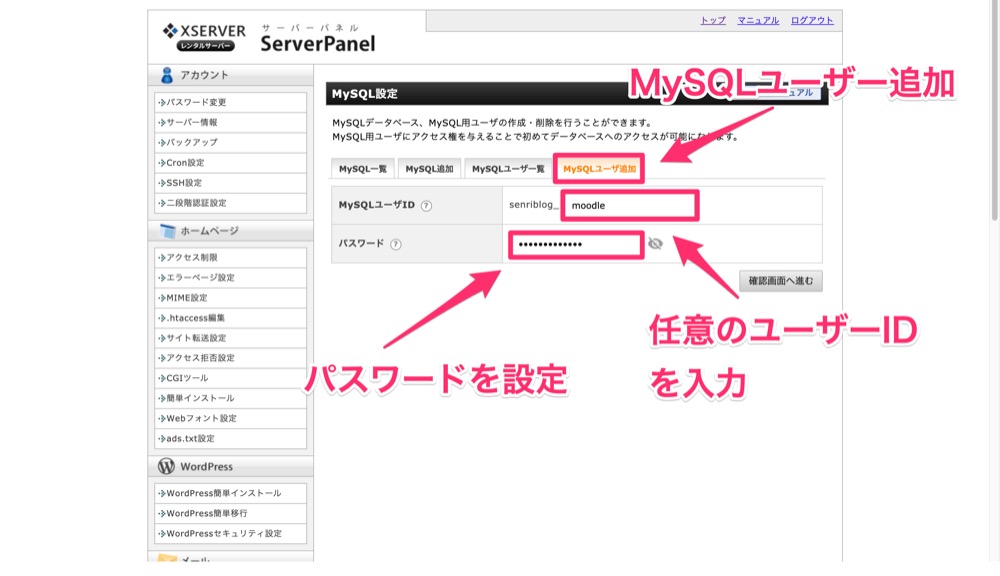1000x576 pixels.
Task: Click the account person icon
Action: (167, 75)
